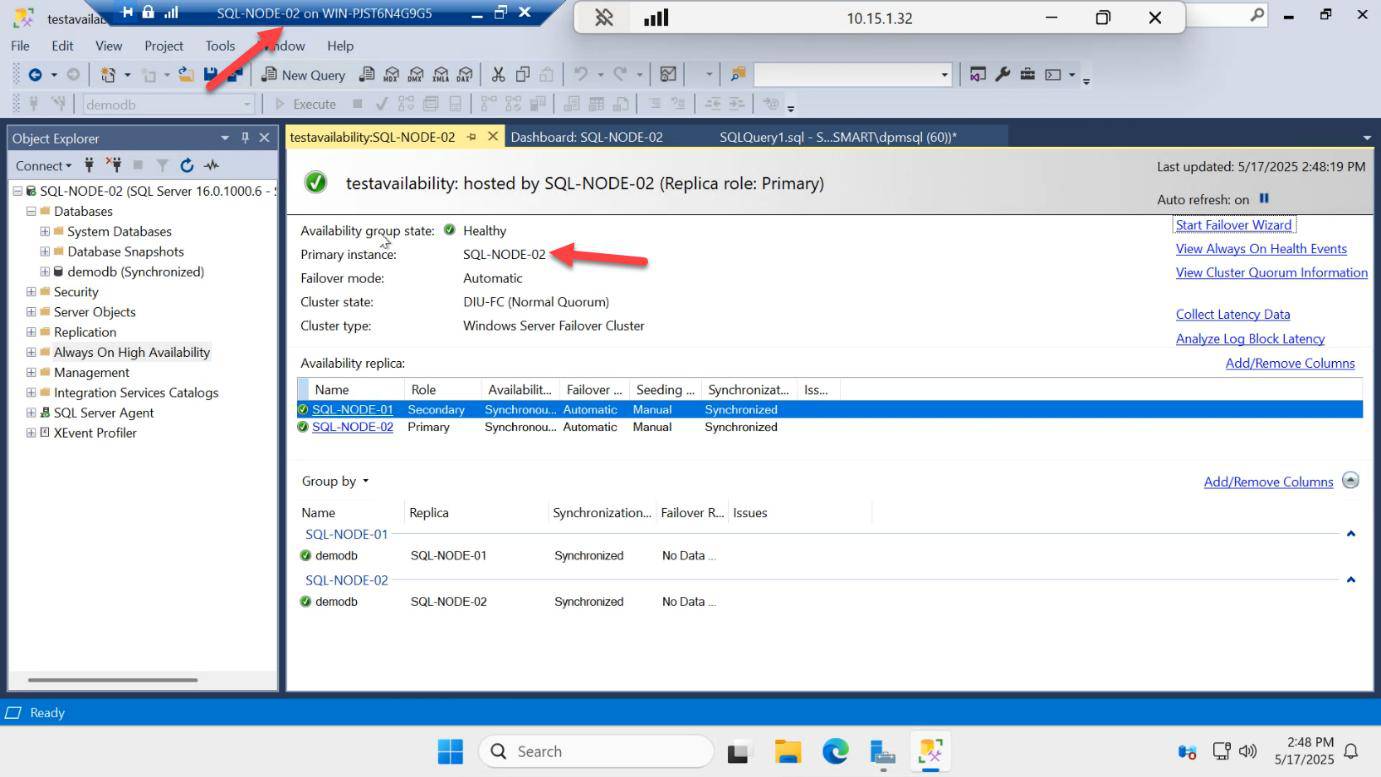Image resolution: width=1381 pixels, height=777 pixels.
Task: Select demodb (Synchronized) in tree
Action: click(135, 272)
